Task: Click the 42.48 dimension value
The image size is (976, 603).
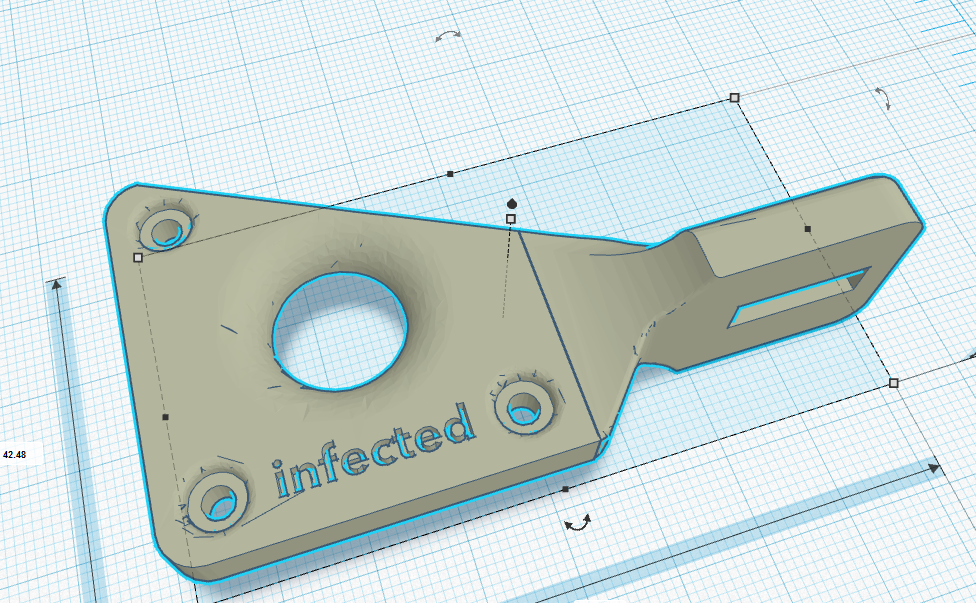Action: (x=14, y=455)
